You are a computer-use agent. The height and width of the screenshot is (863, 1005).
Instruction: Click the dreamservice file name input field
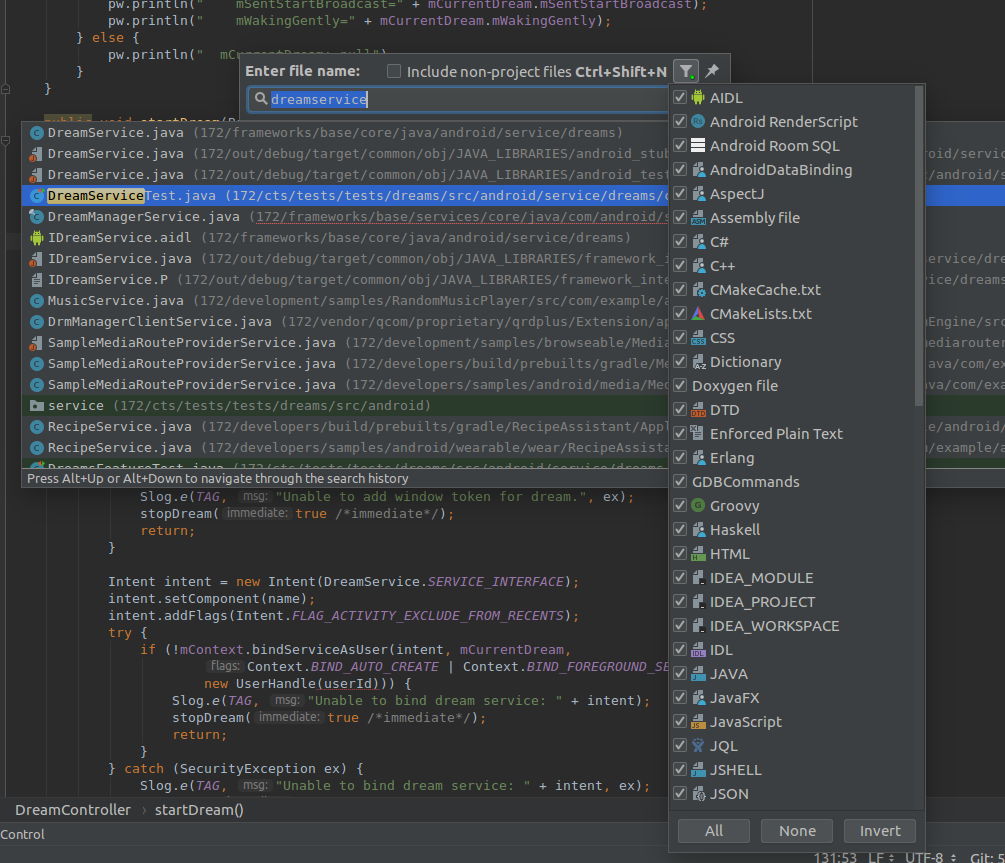(458, 99)
